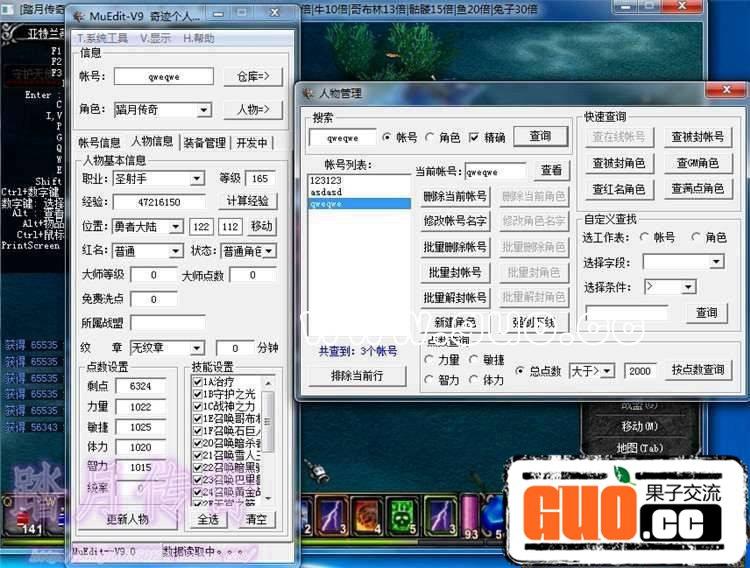Open the T.系统工具 menu
This screenshot has height=568, width=750.
[102, 38]
